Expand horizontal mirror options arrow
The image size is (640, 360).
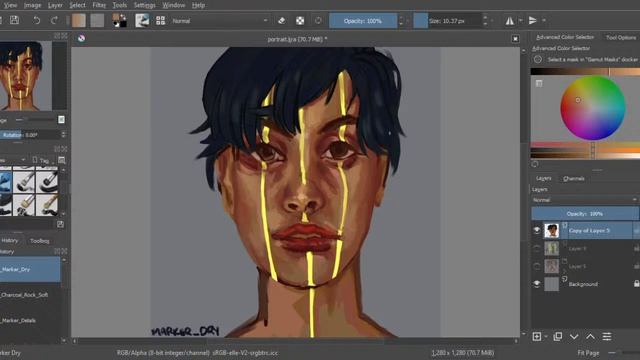pyautogui.click(x=520, y=20)
